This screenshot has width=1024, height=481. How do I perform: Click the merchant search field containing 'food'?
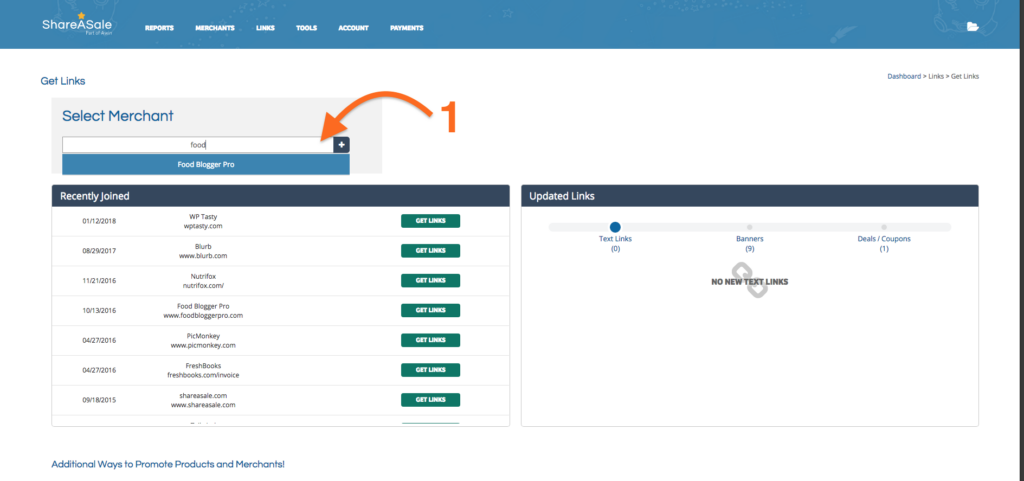pyautogui.click(x=198, y=145)
